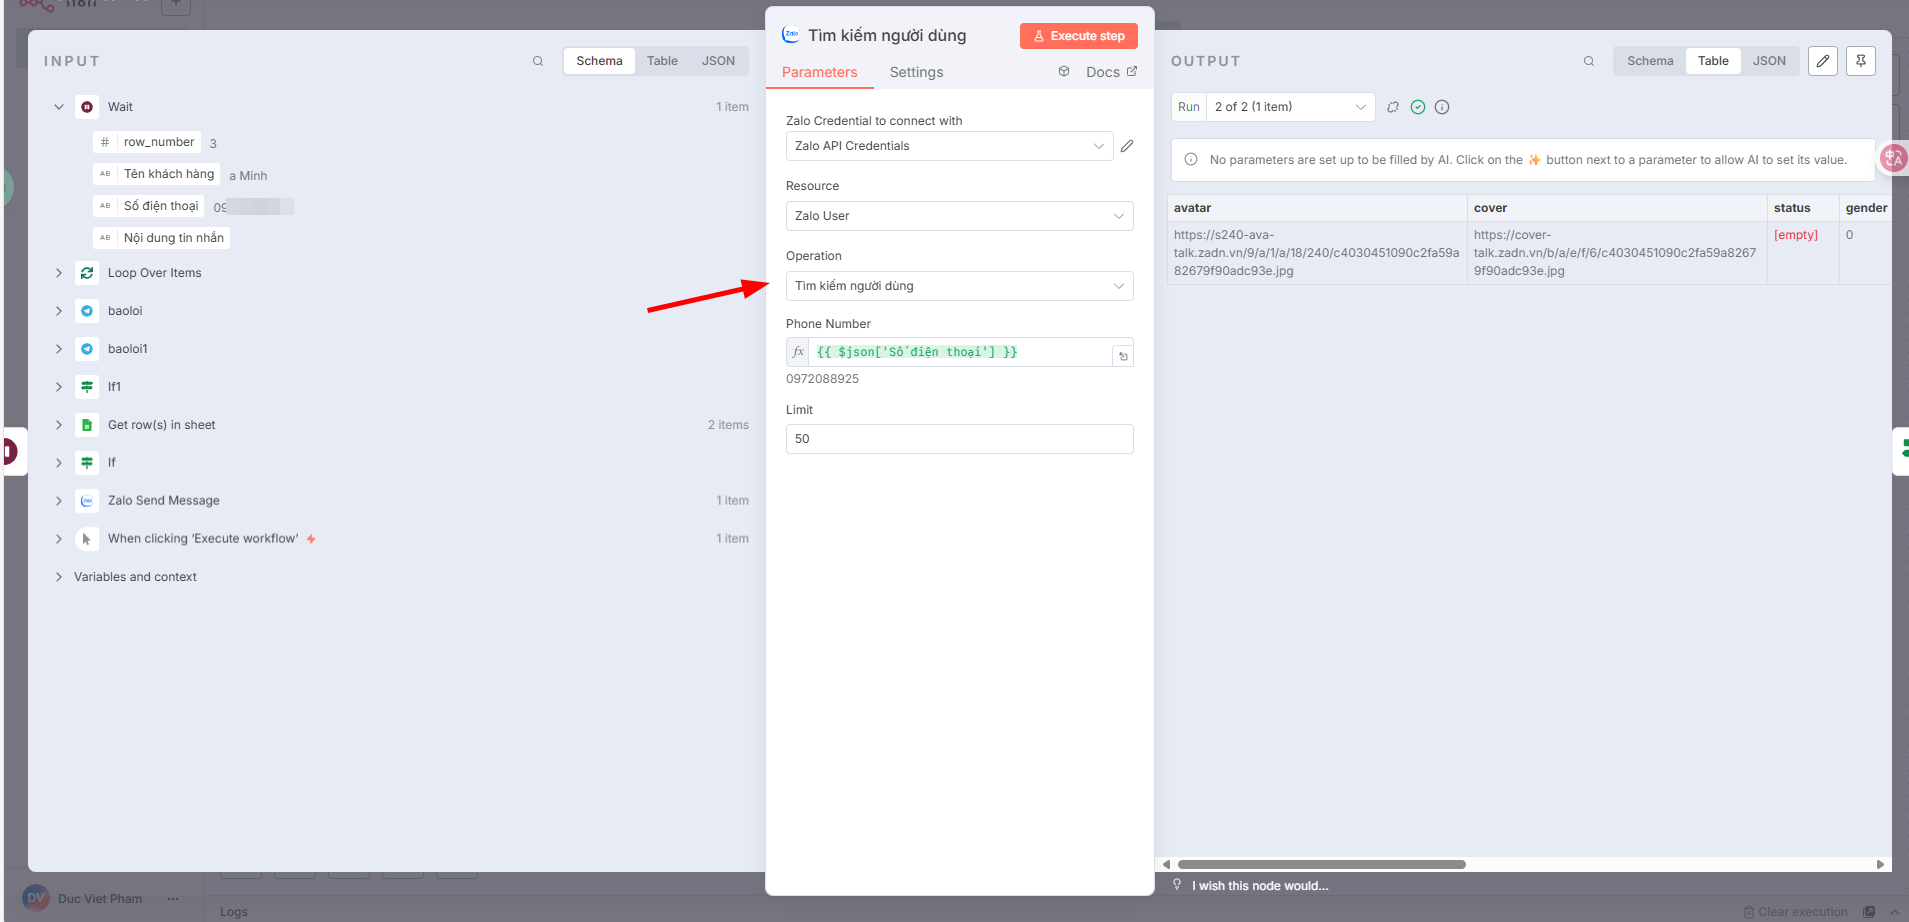
Task: Click the baoloi1 Telegram icon
Action: coord(87,349)
